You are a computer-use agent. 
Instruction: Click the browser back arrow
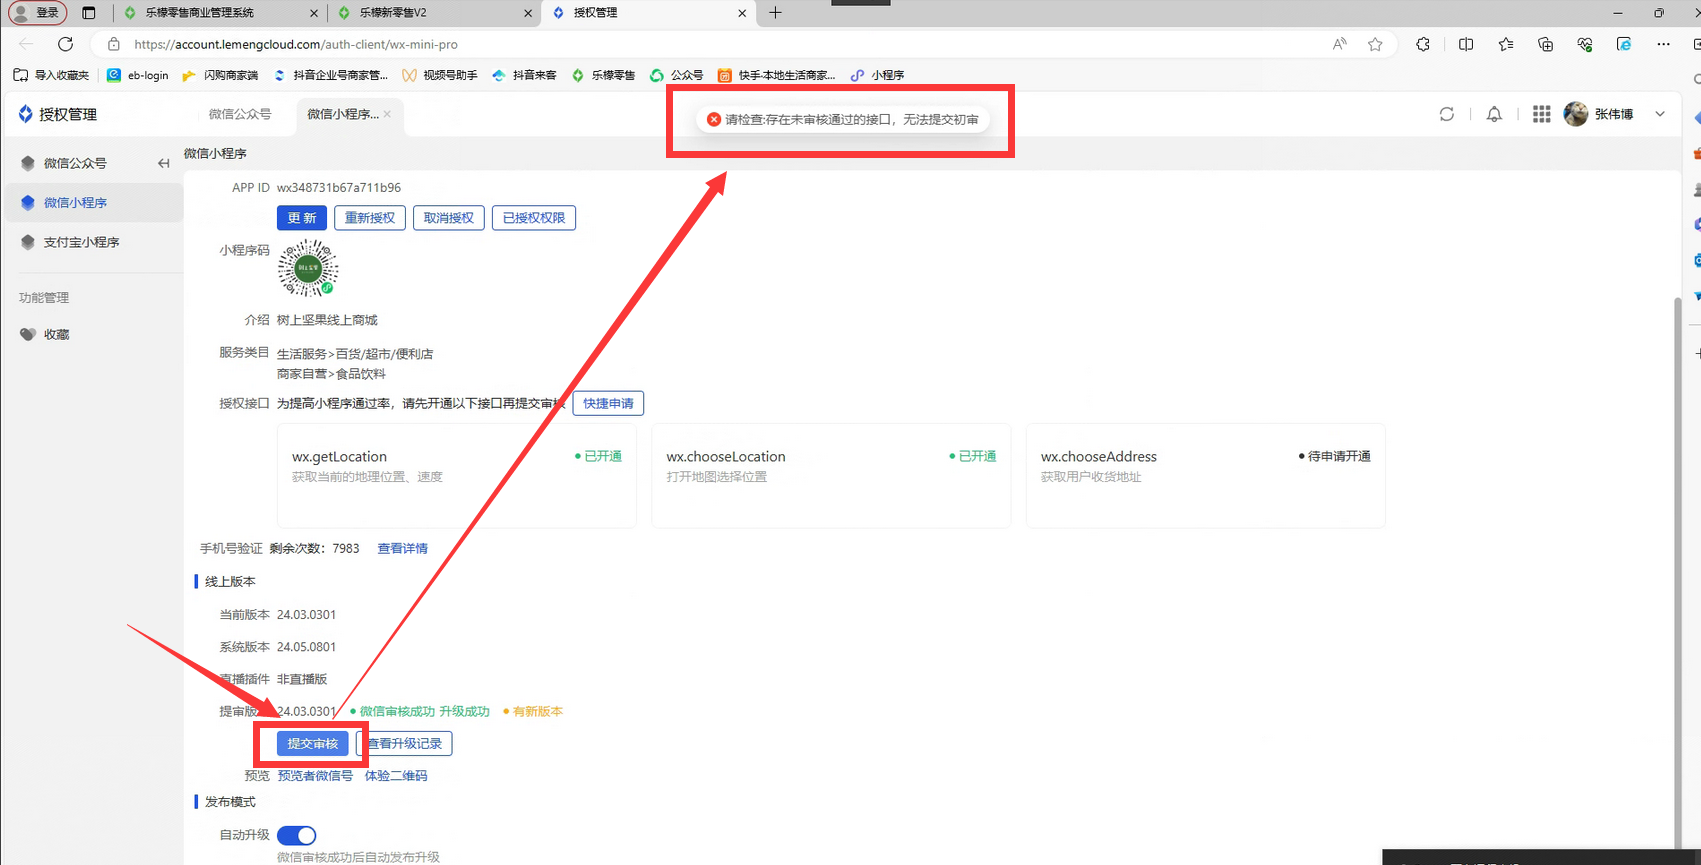pos(26,44)
